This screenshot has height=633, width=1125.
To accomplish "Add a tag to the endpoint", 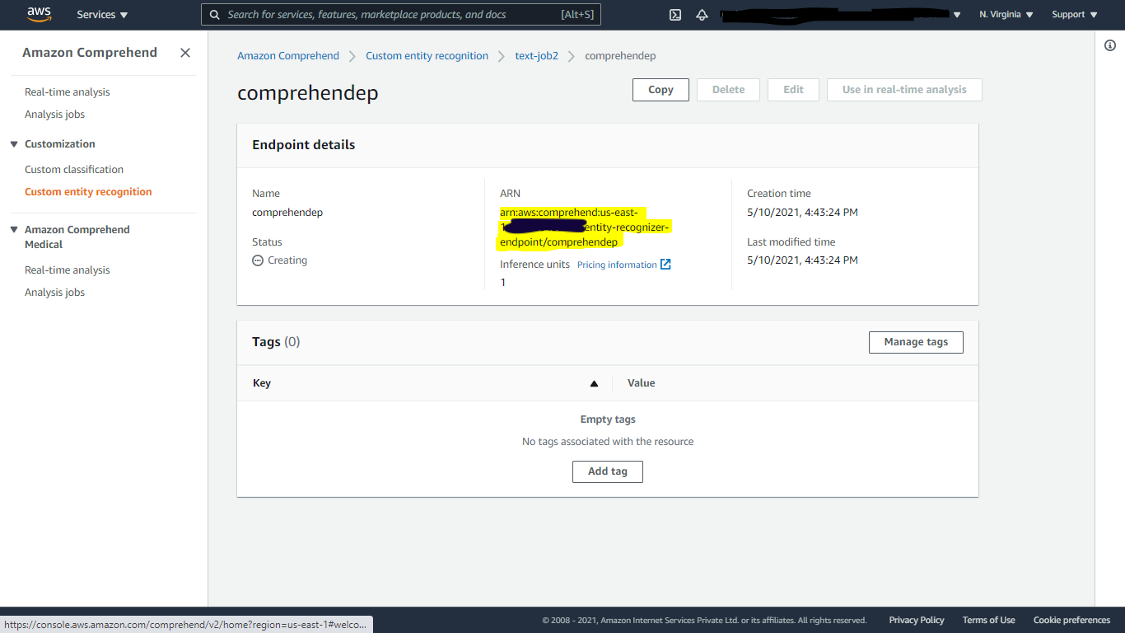I will pyautogui.click(x=607, y=471).
